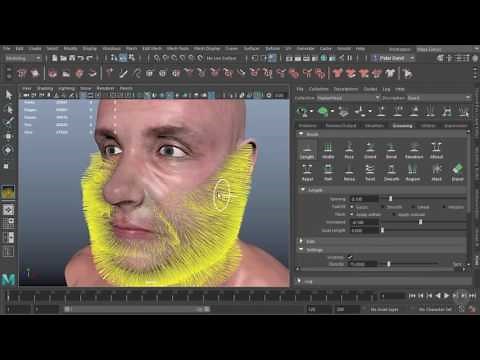Activate the Rotate tool in toolbox

(x=9, y=150)
